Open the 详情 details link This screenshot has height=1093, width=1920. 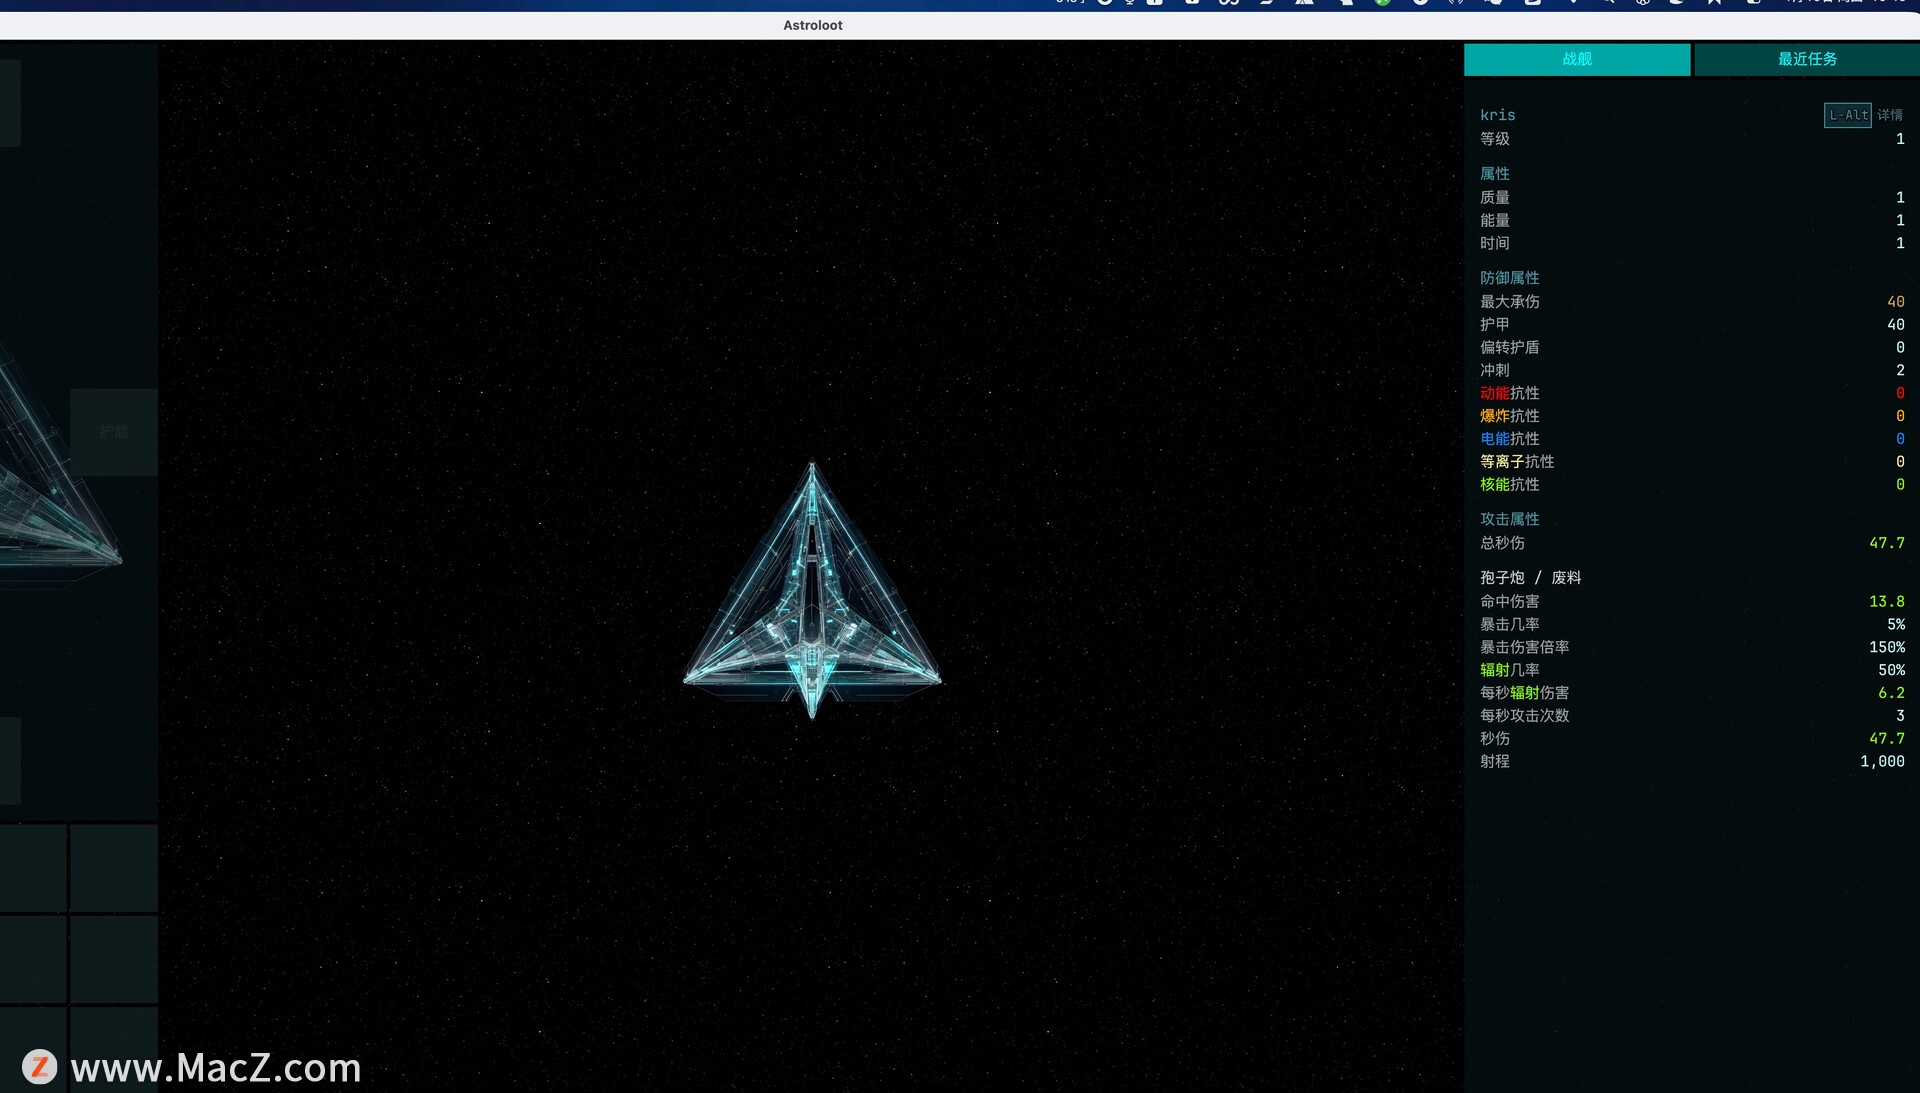click(1890, 115)
